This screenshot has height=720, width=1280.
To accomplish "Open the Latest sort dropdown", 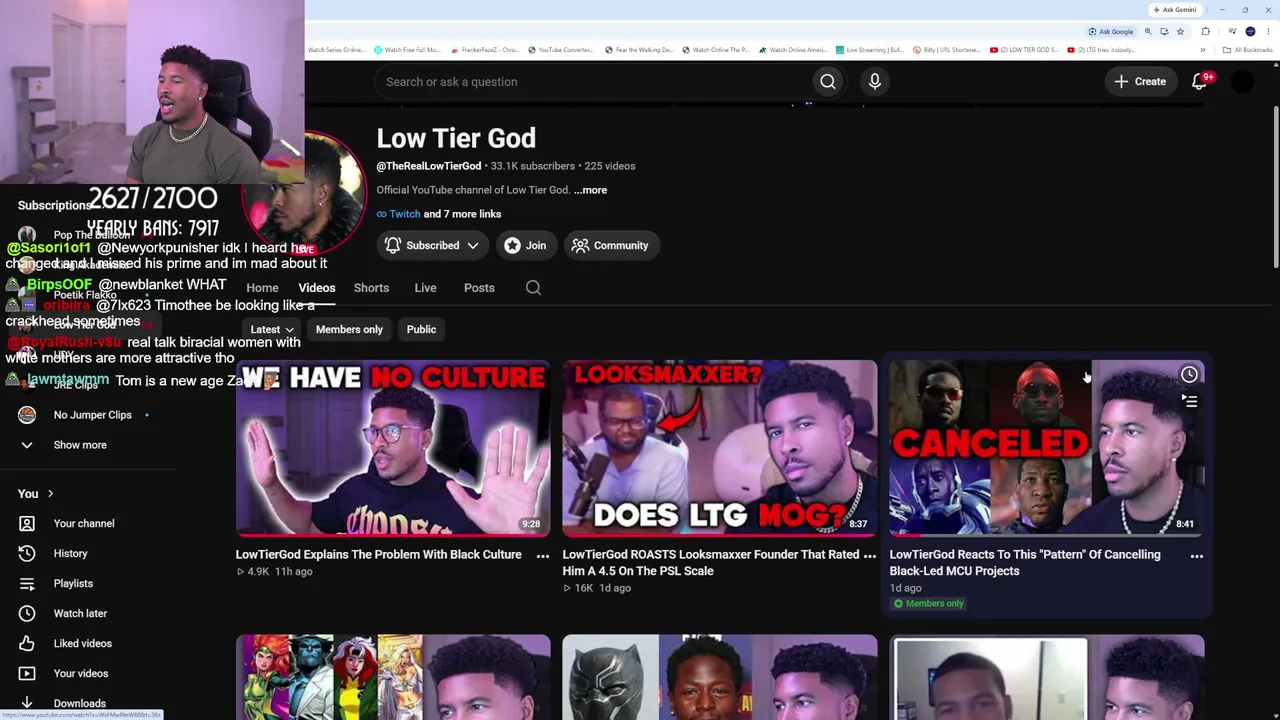I will 272,329.
